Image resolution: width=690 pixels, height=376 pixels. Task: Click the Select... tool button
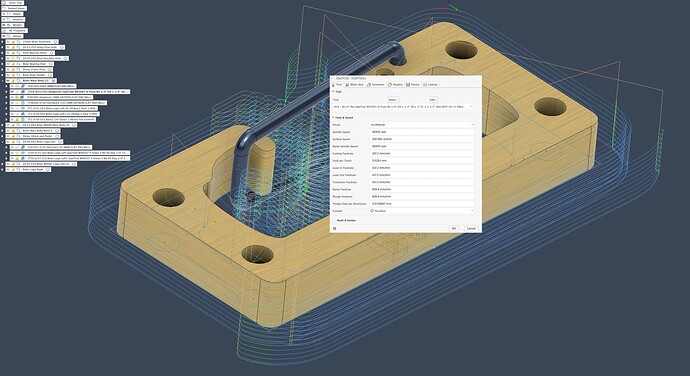coord(393,100)
